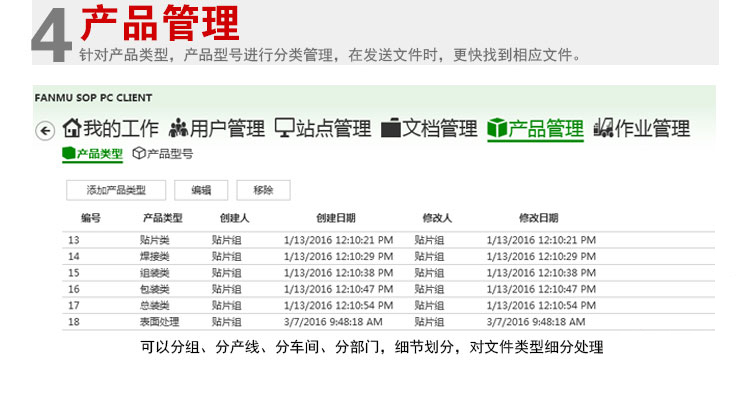The width and height of the screenshot is (750, 396).
Task: Click the outlined cube icon beside 产品型号
Action: click(x=139, y=153)
